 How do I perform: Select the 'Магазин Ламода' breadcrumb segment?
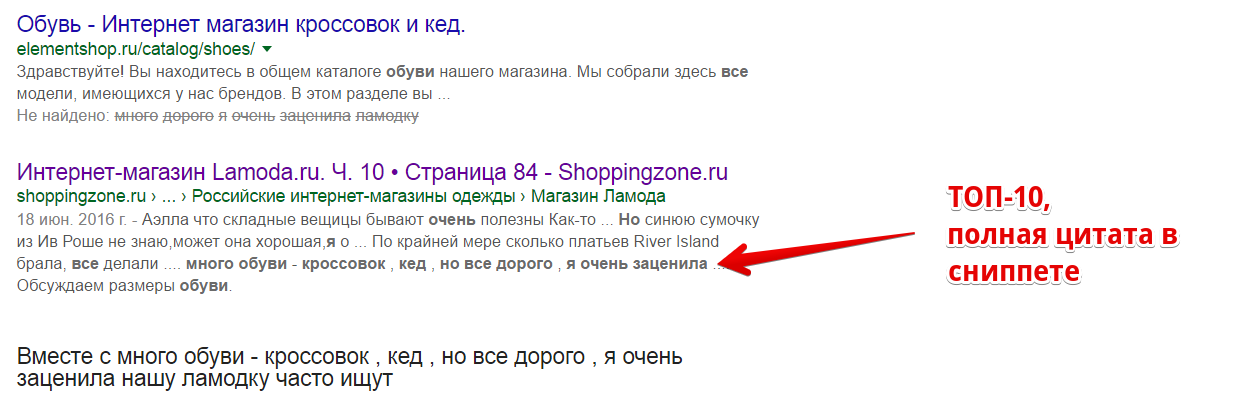point(598,196)
